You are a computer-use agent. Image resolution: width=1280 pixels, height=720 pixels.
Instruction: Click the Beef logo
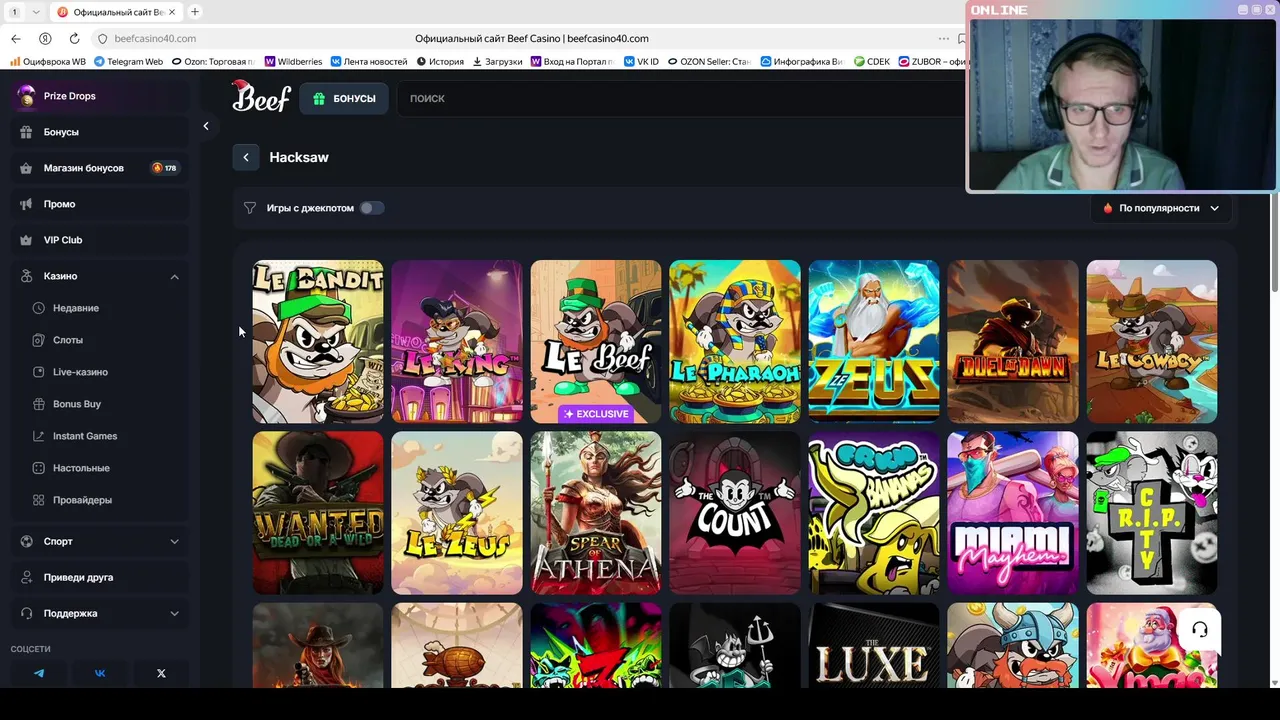261,97
